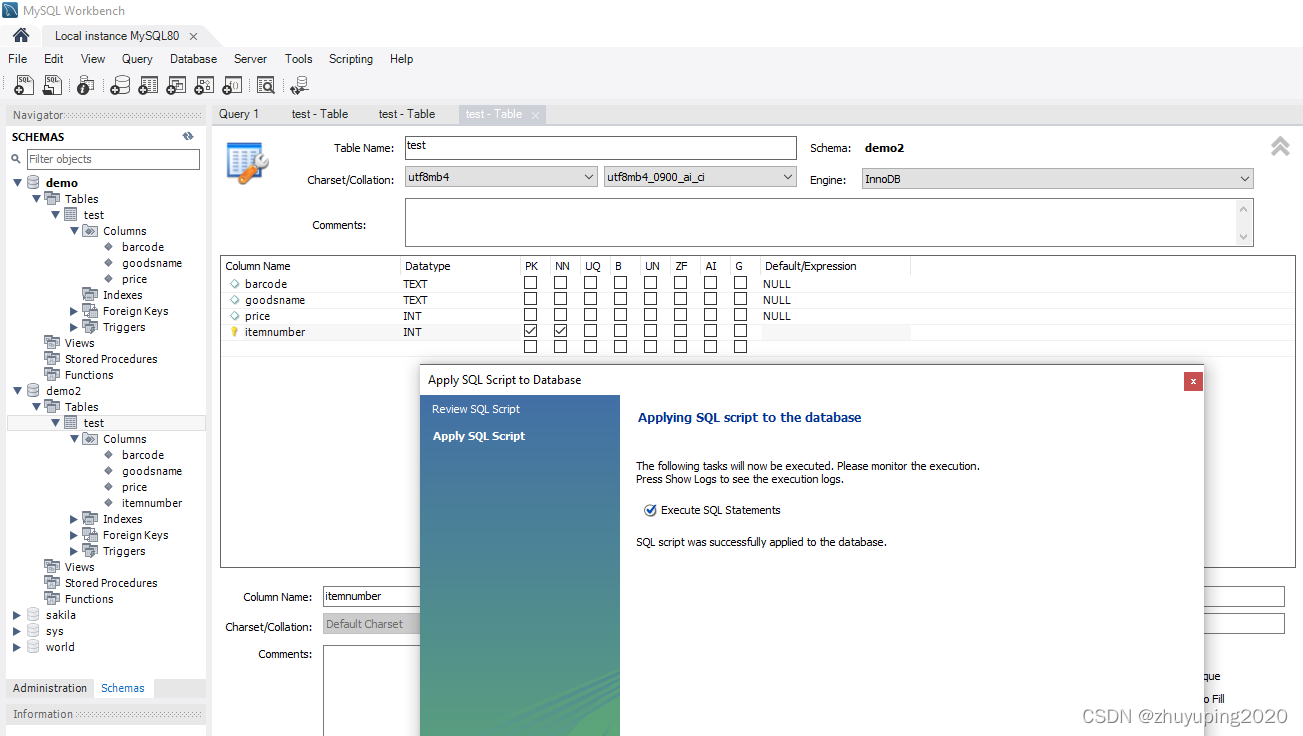Collapse the demo schema tree node
Image resolution: width=1303 pixels, height=736 pixels.
point(17,183)
